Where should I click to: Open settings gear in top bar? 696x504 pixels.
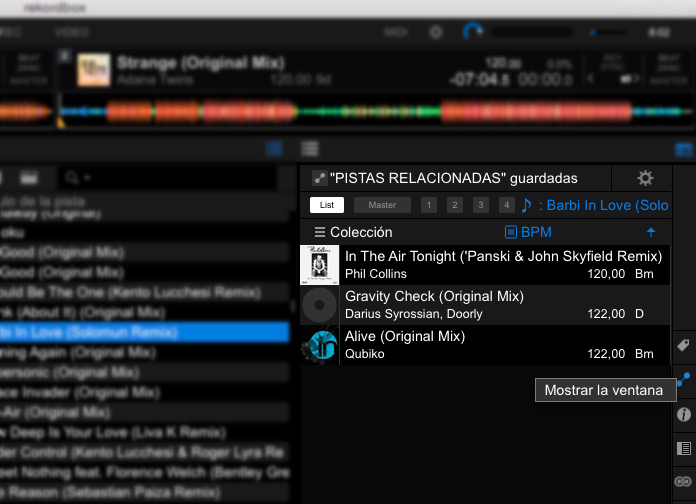click(x=436, y=32)
